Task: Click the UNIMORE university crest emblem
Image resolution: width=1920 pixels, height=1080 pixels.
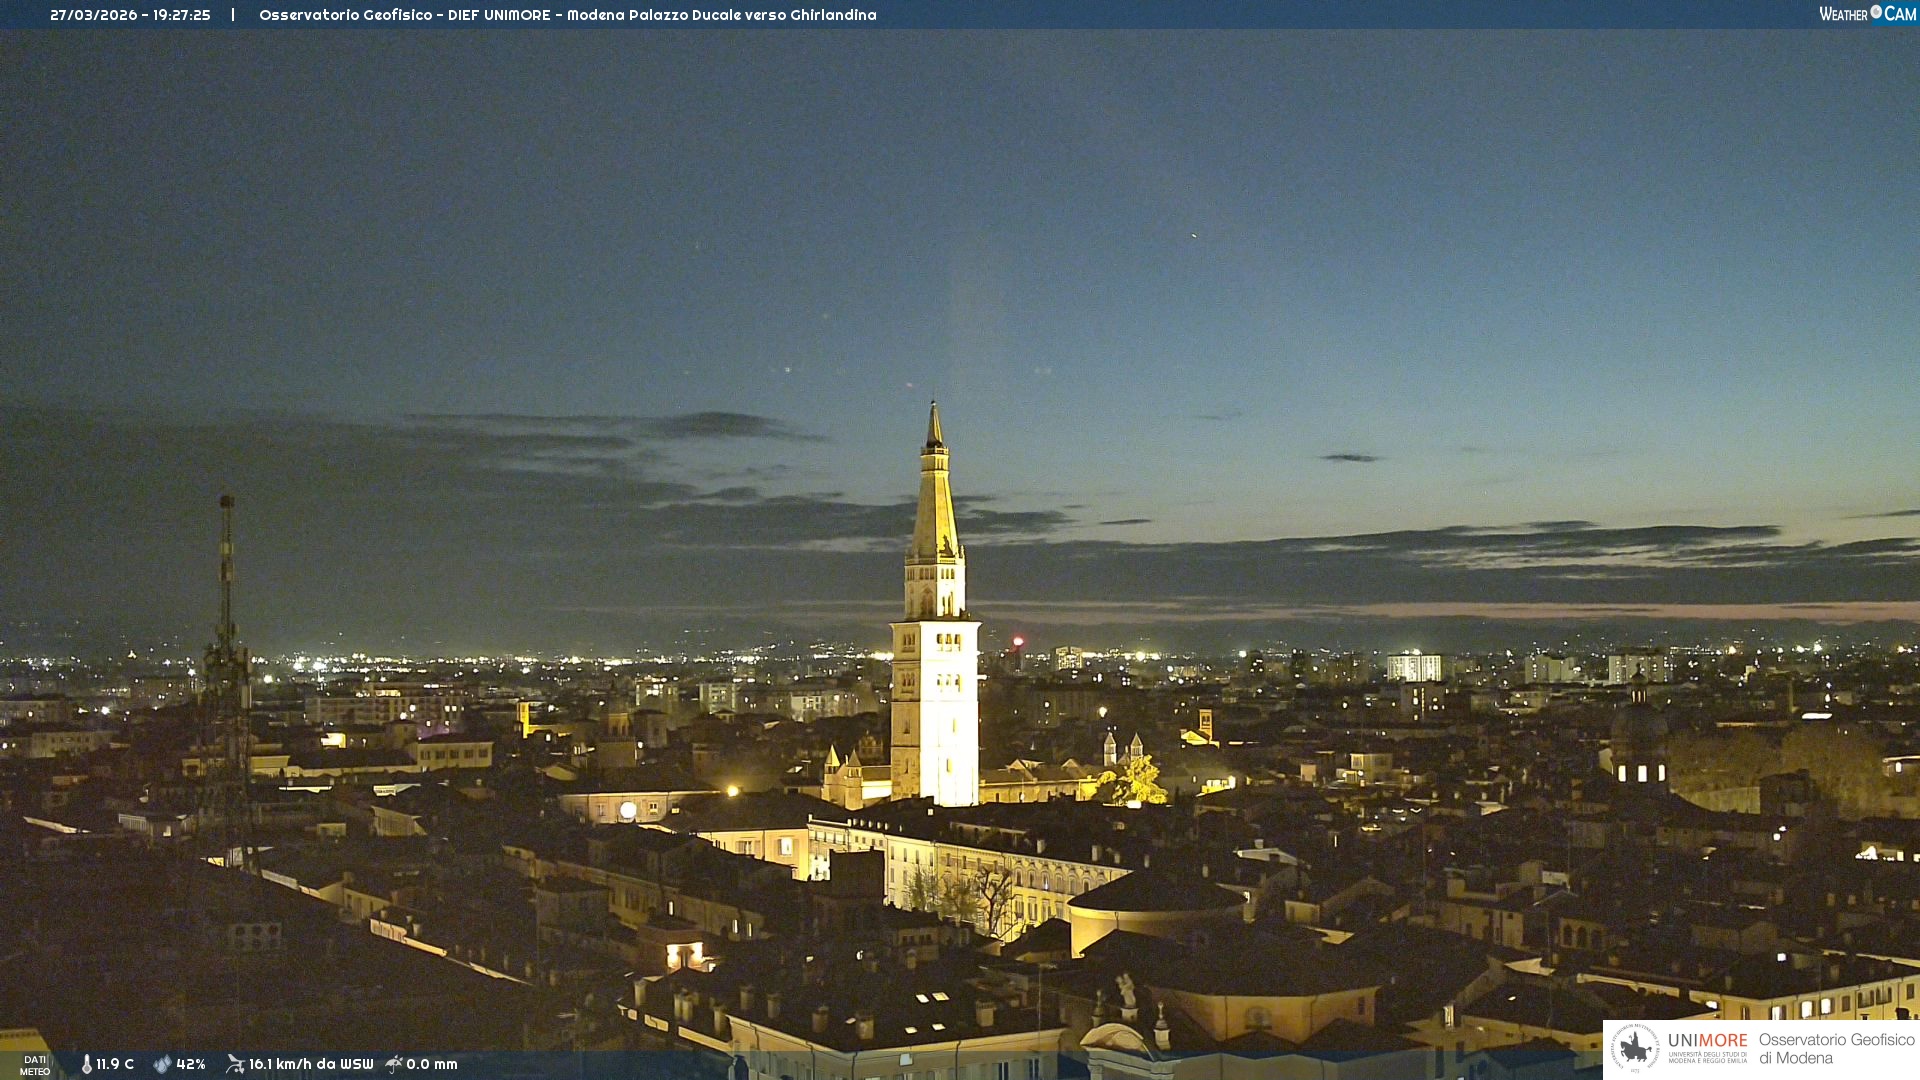Action: (x=1635, y=1048)
